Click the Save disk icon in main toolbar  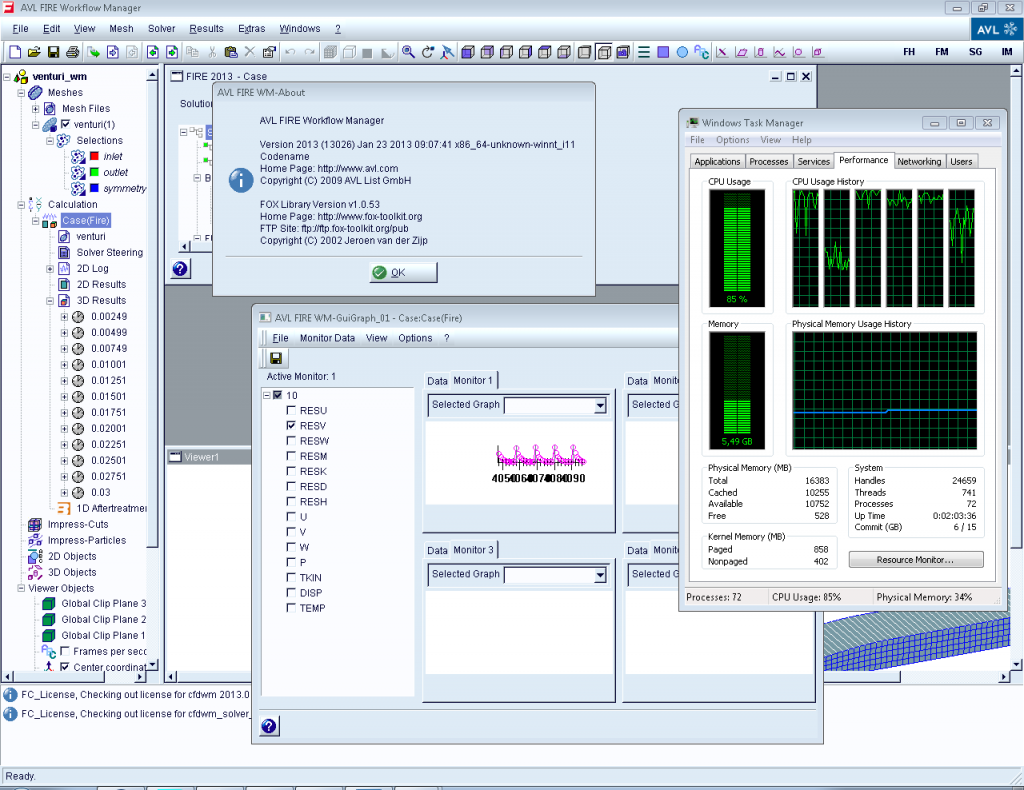click(54, 52)
